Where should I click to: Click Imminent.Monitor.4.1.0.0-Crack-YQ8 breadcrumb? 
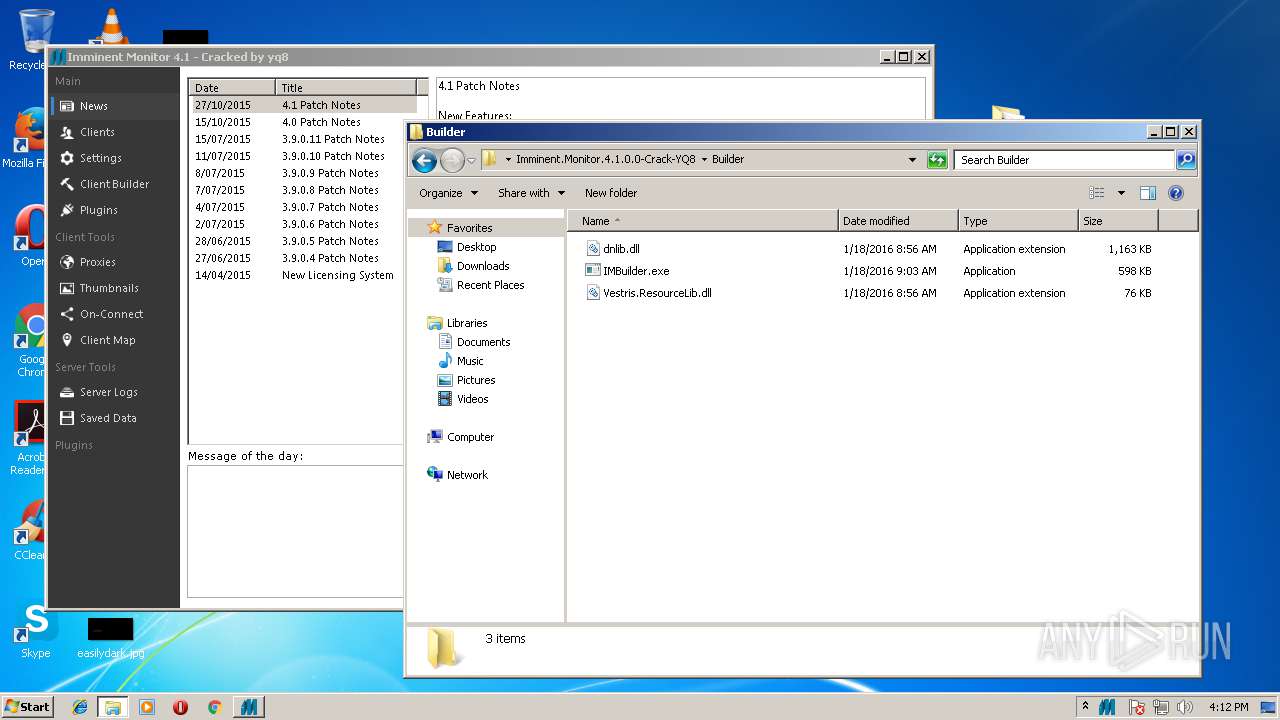(605, 159)
